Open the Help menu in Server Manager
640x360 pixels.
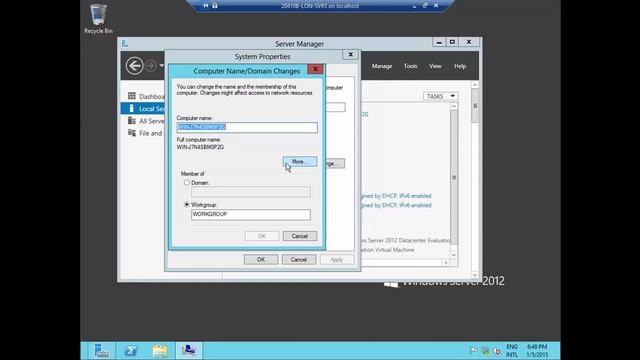460,66
